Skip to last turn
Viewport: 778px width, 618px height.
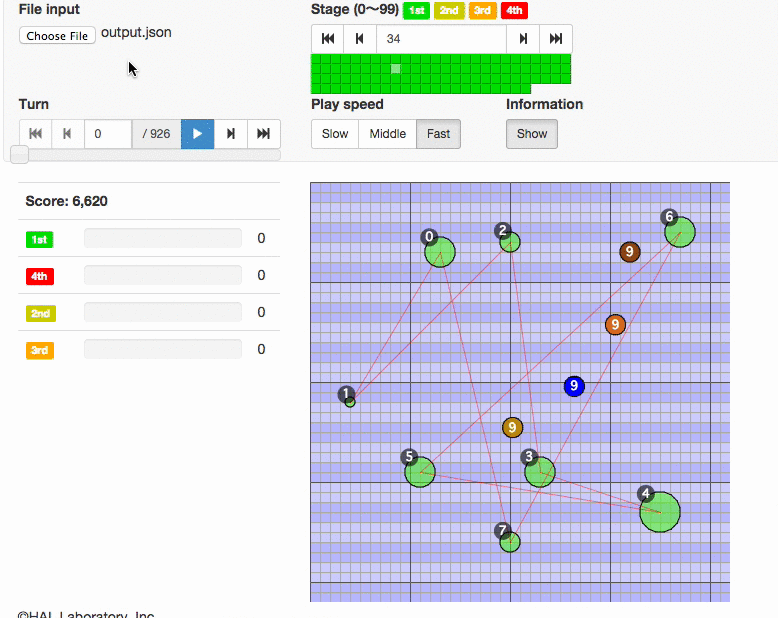pyautogui.click(x=264, y=134)
